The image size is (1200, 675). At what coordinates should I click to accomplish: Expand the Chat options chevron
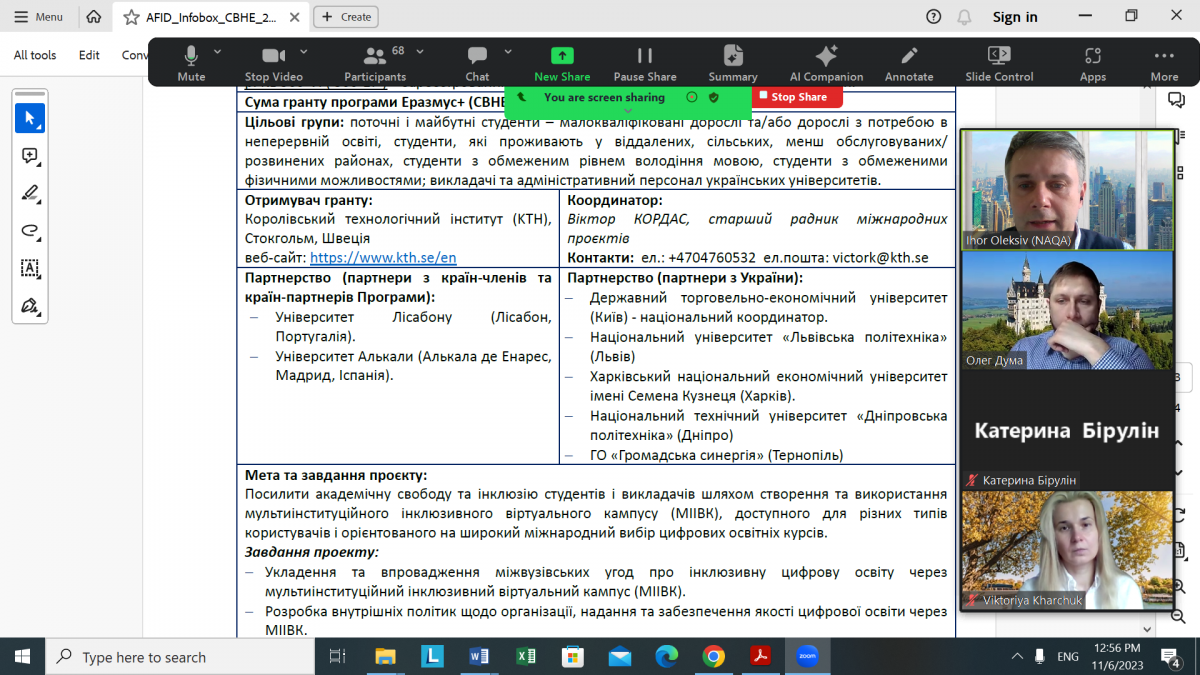pyautogui.click(x=507, y=53)
